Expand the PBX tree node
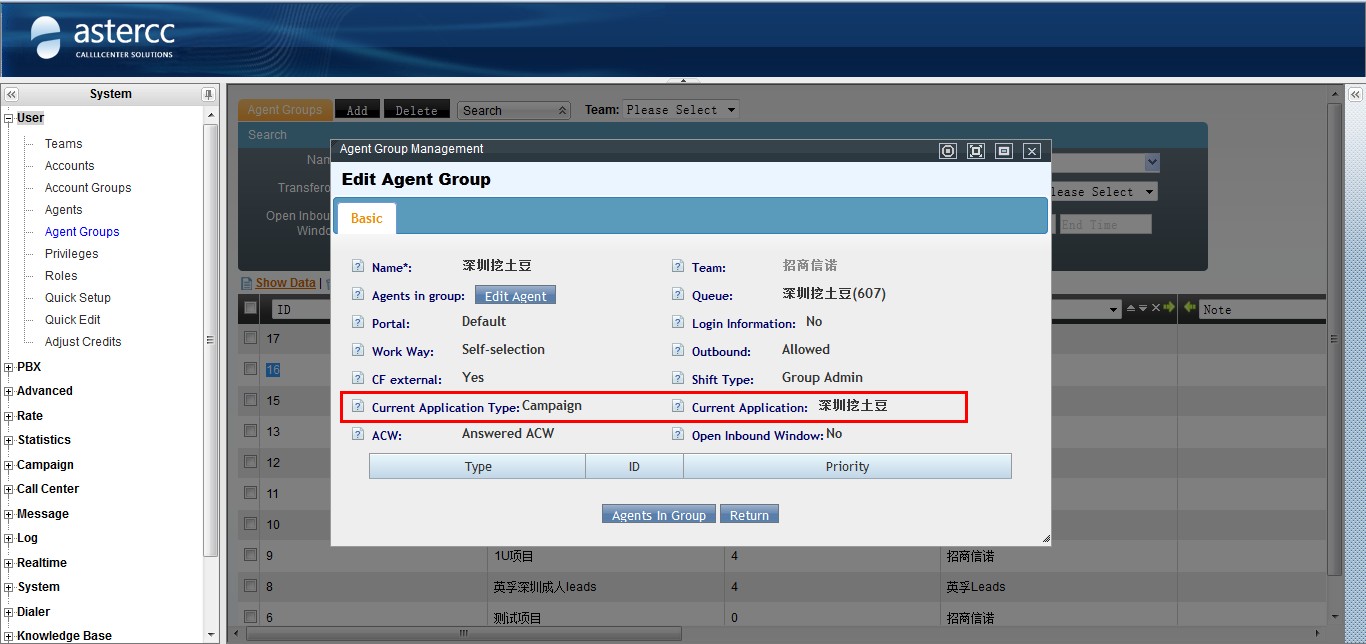Viewport: 1366px width, 644px height. point(9,367)
